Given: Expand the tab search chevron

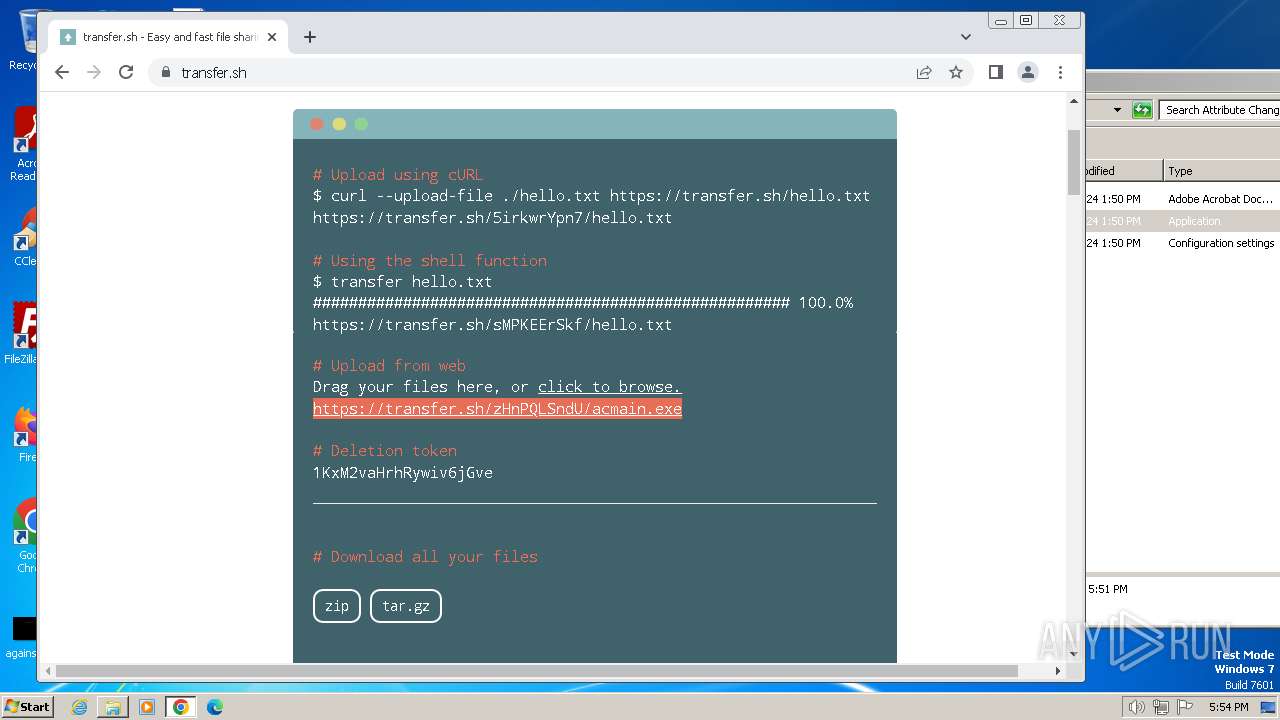Looking at the screenshot, I should point(965,37).
